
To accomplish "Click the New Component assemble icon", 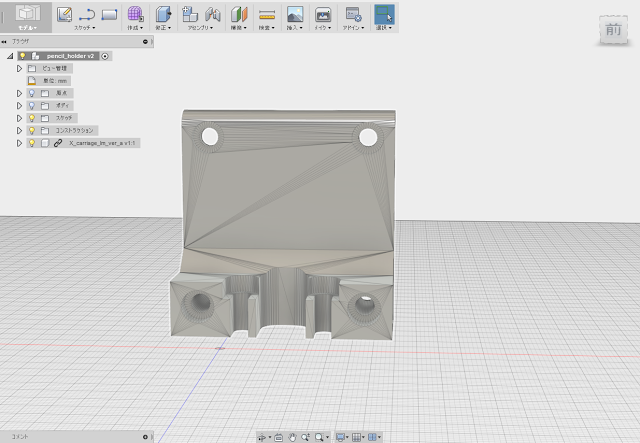I will point(190,14).
